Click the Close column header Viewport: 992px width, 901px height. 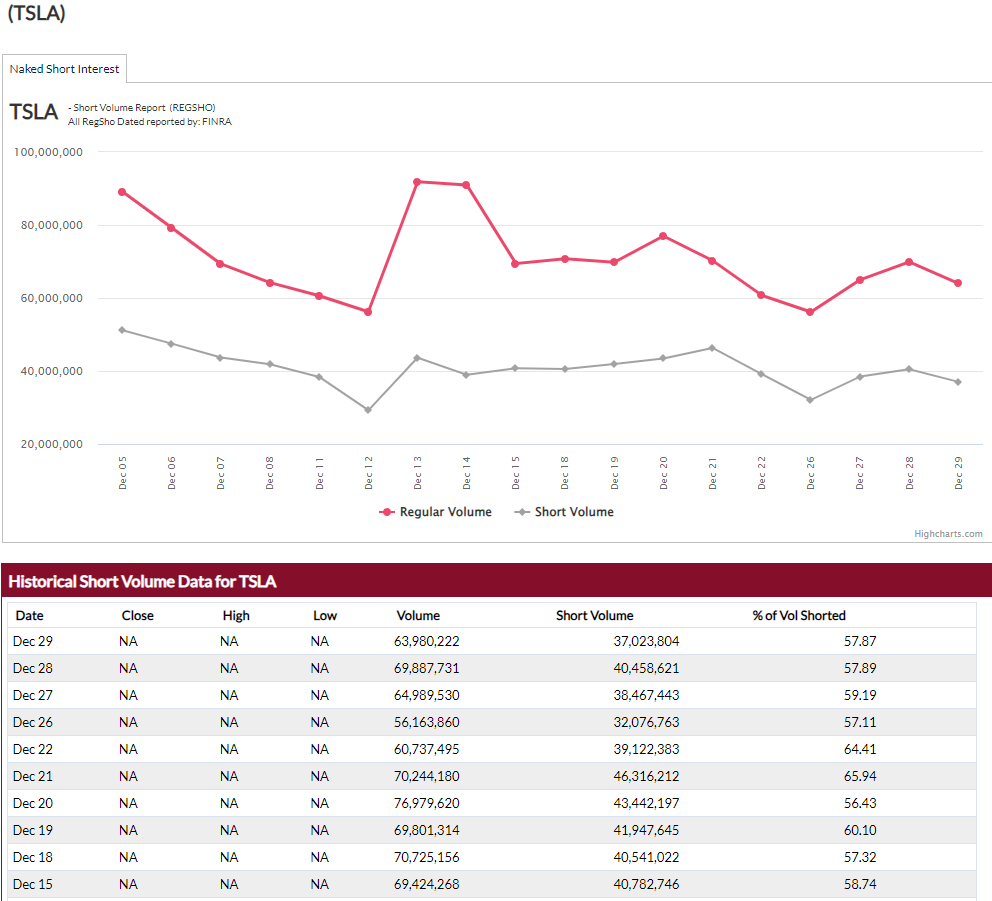(x=138, y=616)
